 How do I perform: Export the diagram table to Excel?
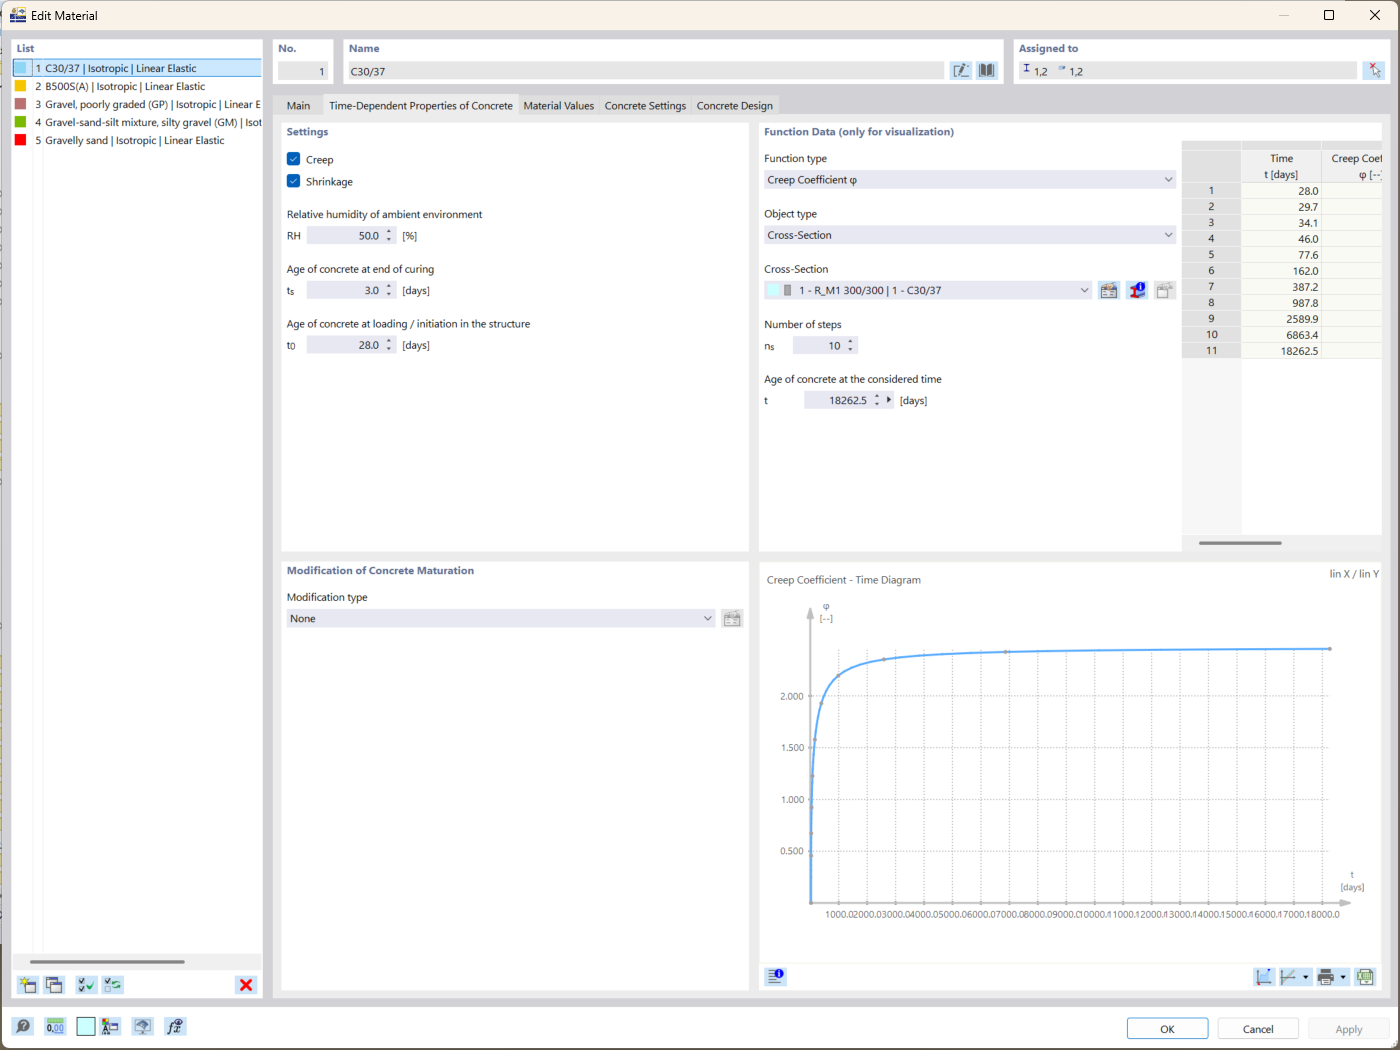tap(1366, 977)
